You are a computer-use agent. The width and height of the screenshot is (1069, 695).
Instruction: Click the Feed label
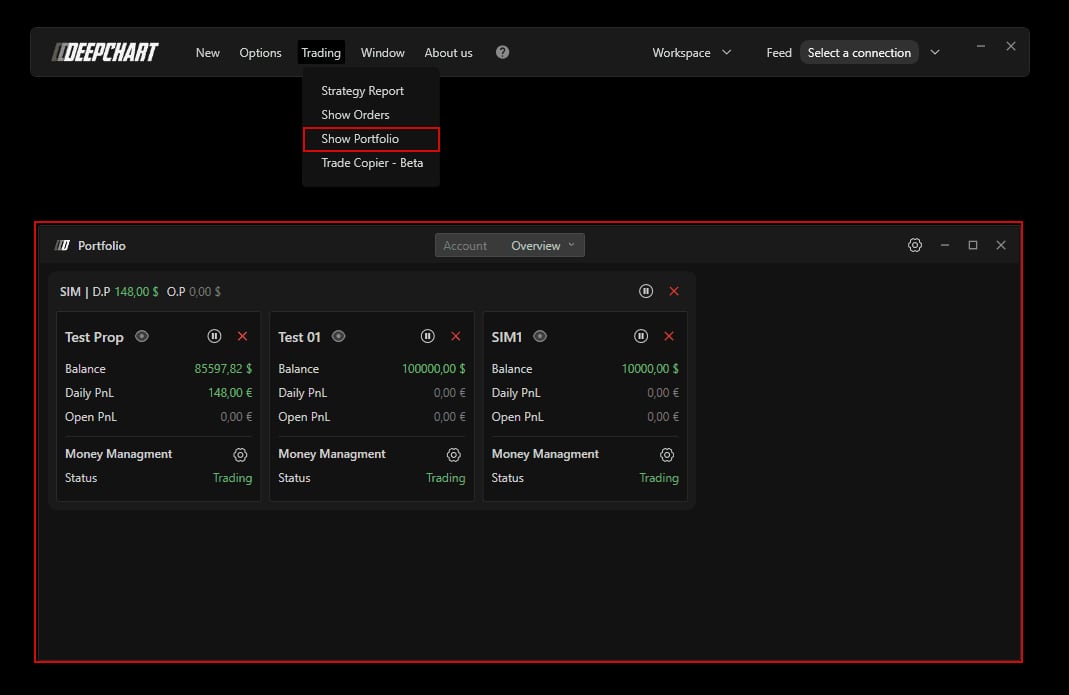779,53
